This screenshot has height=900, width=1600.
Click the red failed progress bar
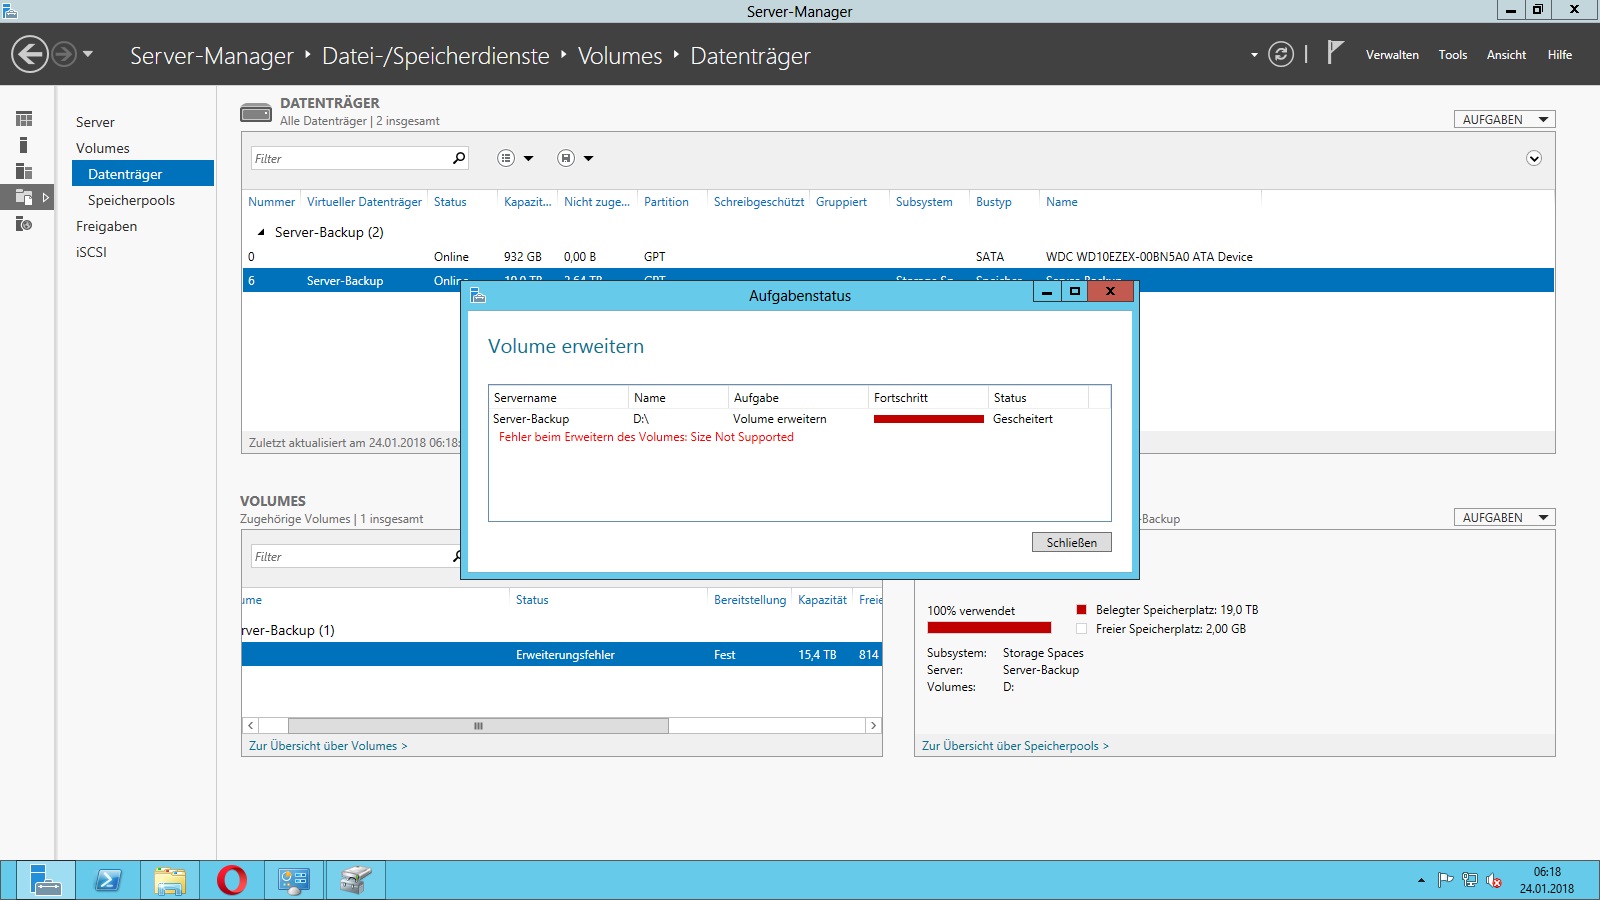coord(928,419)
